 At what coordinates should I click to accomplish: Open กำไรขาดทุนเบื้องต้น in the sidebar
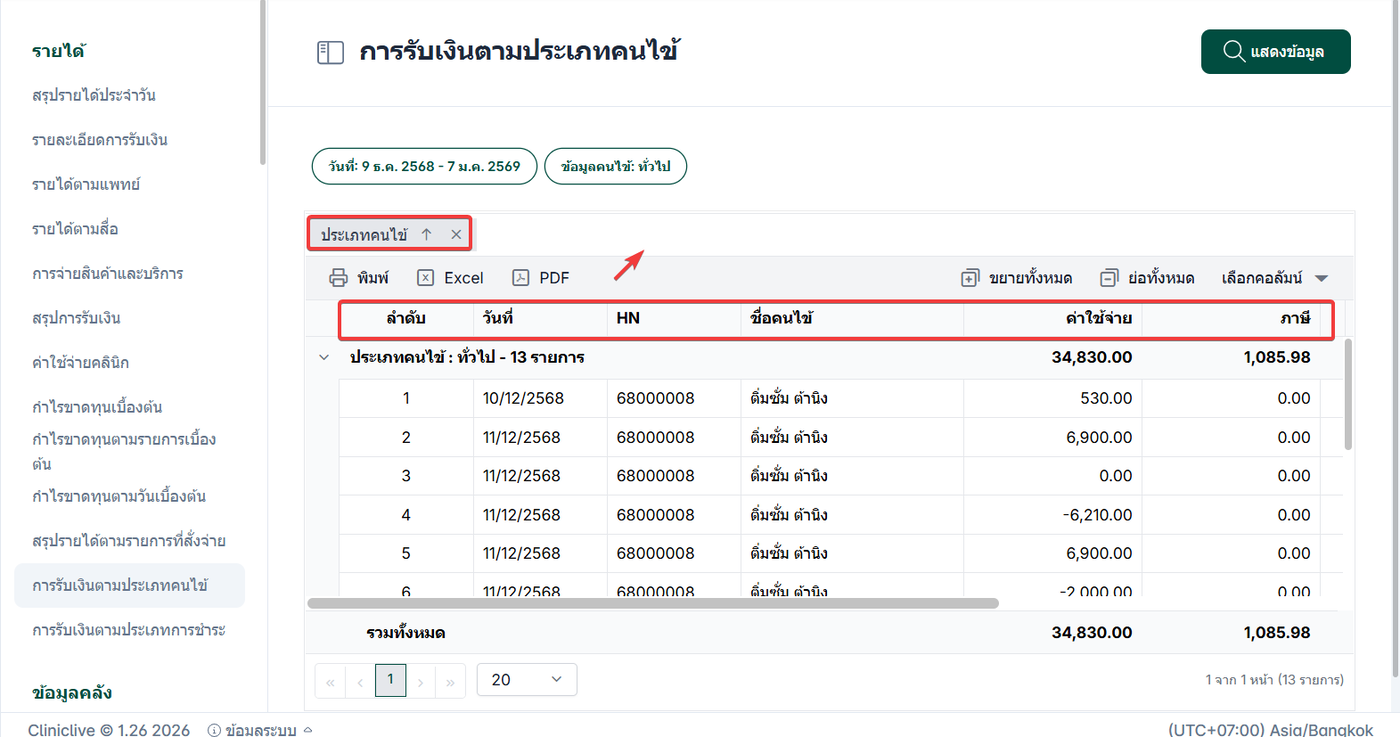pos(97,407)
